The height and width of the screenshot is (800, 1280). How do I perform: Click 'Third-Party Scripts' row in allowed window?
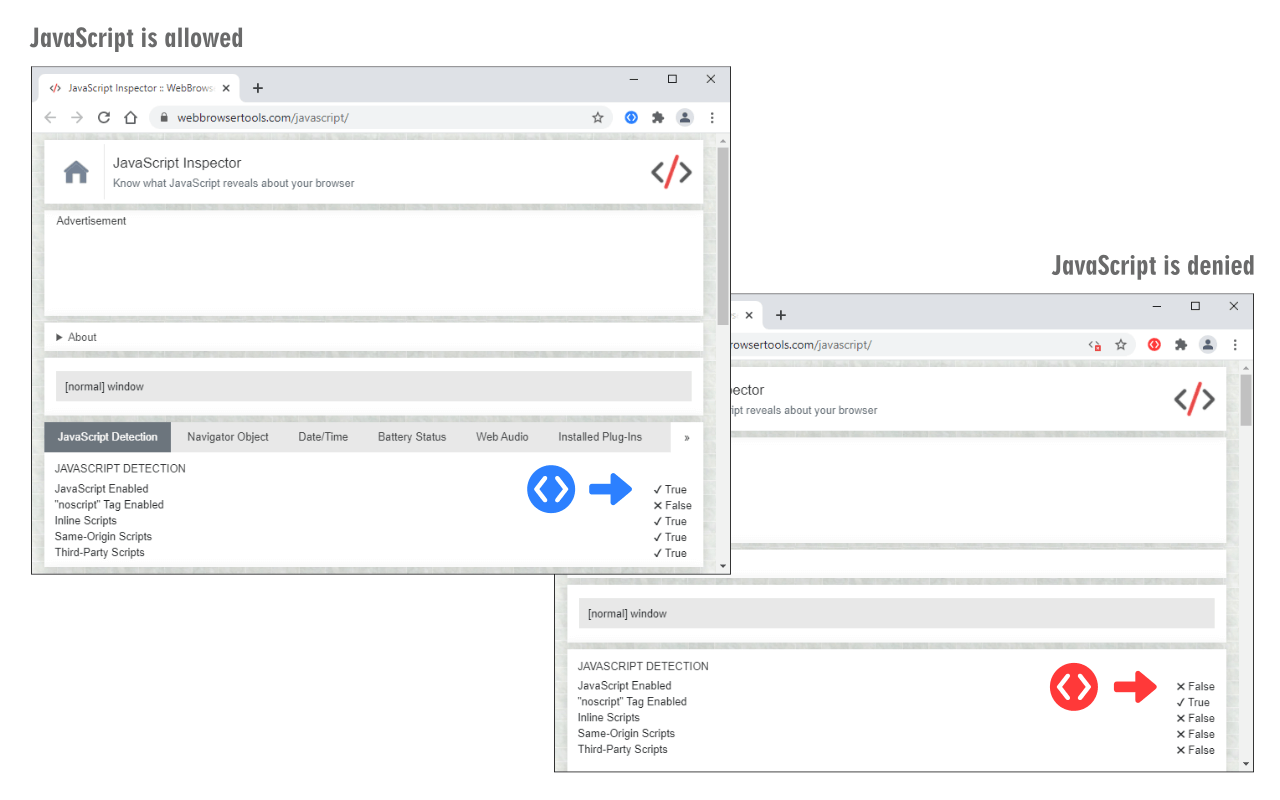point(374,553)
